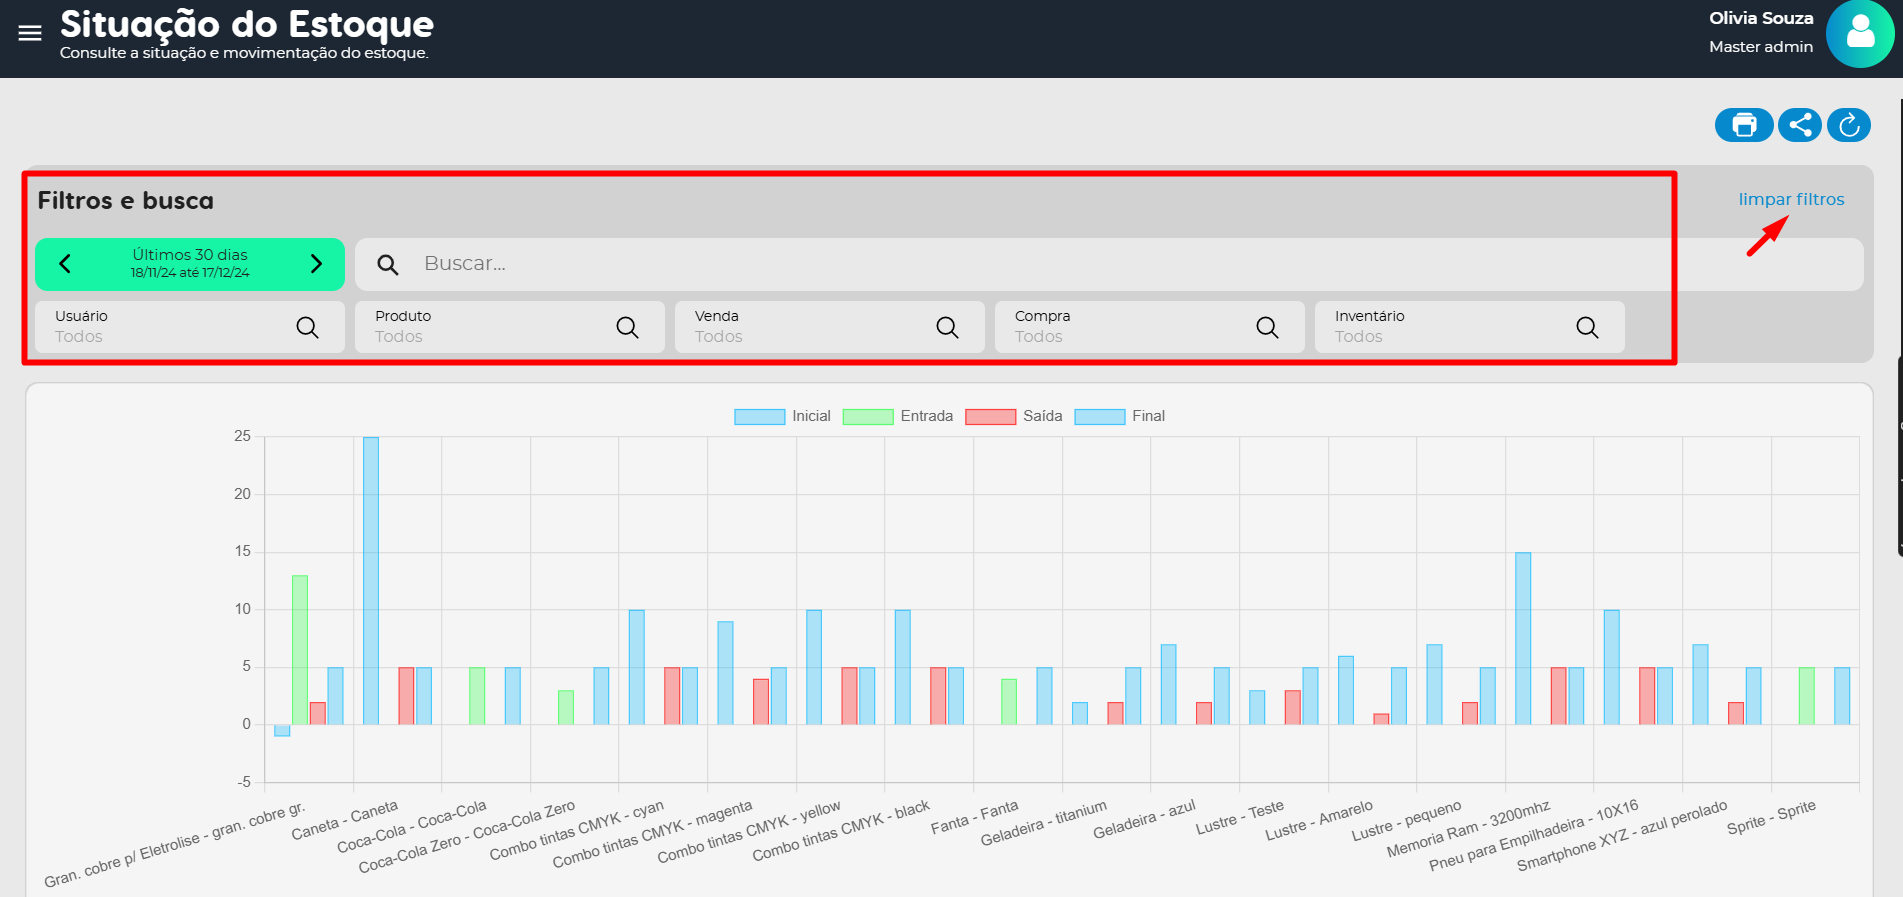This screenshot has width=1903, height=897.
Task: Open the hamburger navigation menu
Action: point(30,33)
